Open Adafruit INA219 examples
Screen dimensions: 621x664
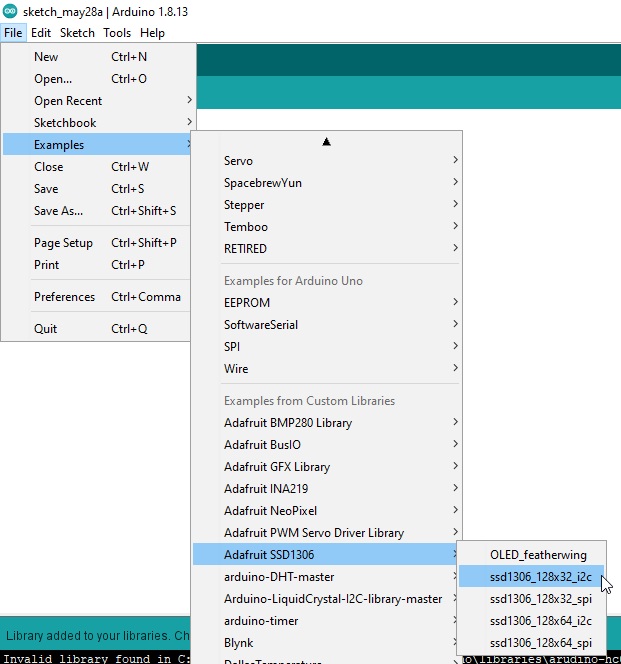(x=327, y=489)
